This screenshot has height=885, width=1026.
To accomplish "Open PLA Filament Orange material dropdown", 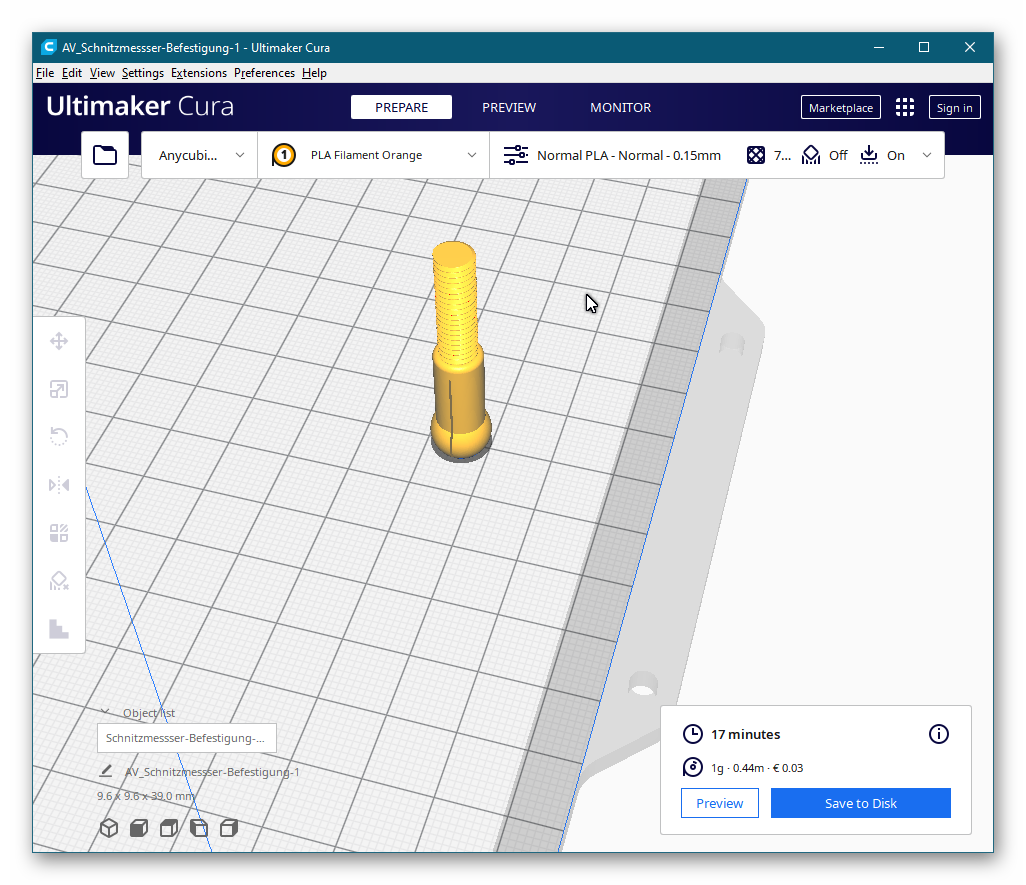I will pos(374,155).
